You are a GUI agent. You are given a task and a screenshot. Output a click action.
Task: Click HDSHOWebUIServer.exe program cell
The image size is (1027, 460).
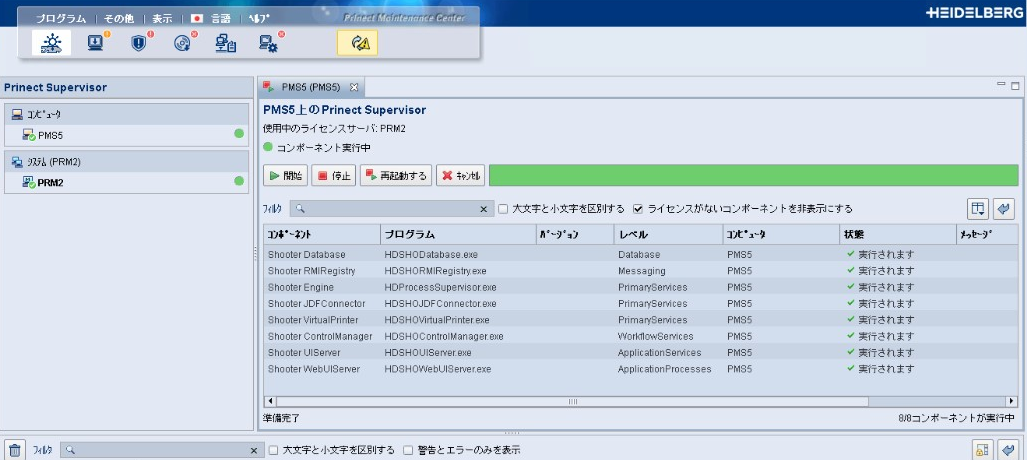click(438, 369)
